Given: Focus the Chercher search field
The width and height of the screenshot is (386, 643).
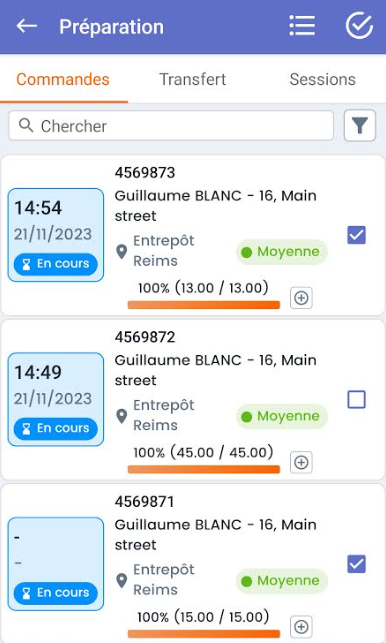Looking at the screenshot, I should 171,125.
